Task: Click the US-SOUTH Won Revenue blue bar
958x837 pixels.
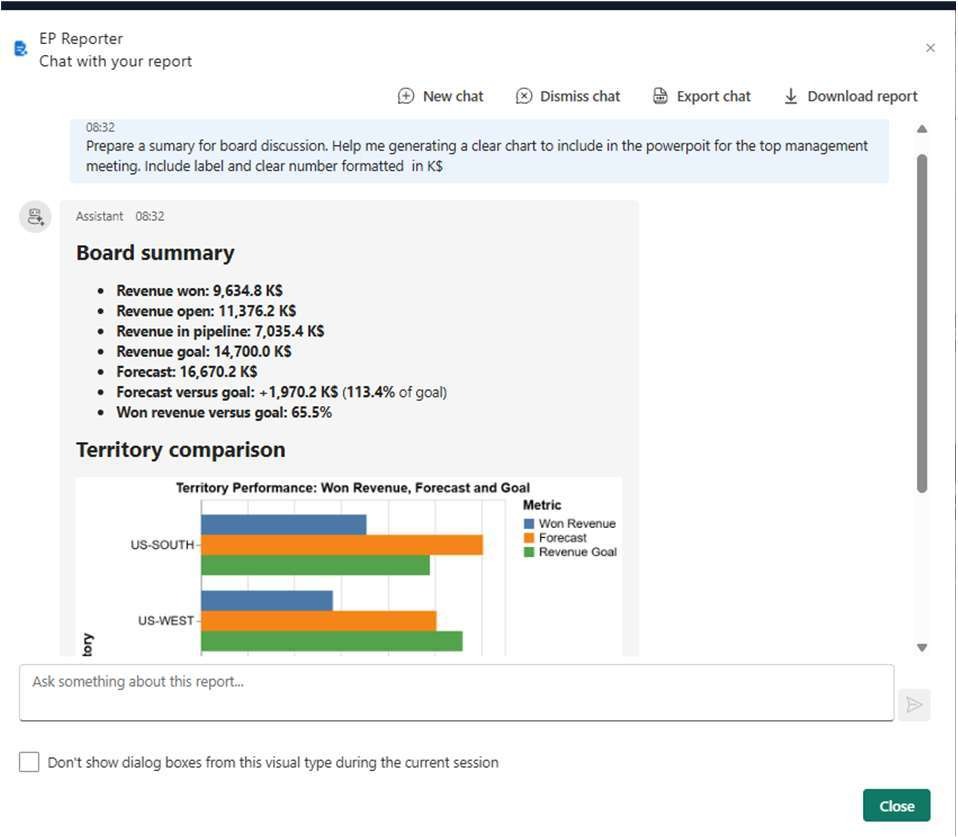Action: coord(283,525)
